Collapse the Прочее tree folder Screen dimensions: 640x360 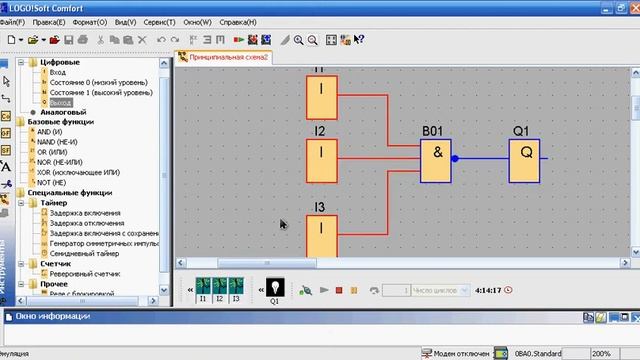pos(21,284)
